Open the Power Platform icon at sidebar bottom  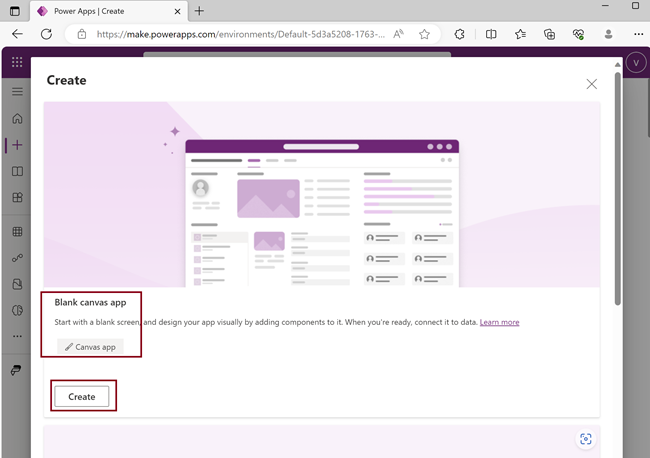[x=16, y=370]
